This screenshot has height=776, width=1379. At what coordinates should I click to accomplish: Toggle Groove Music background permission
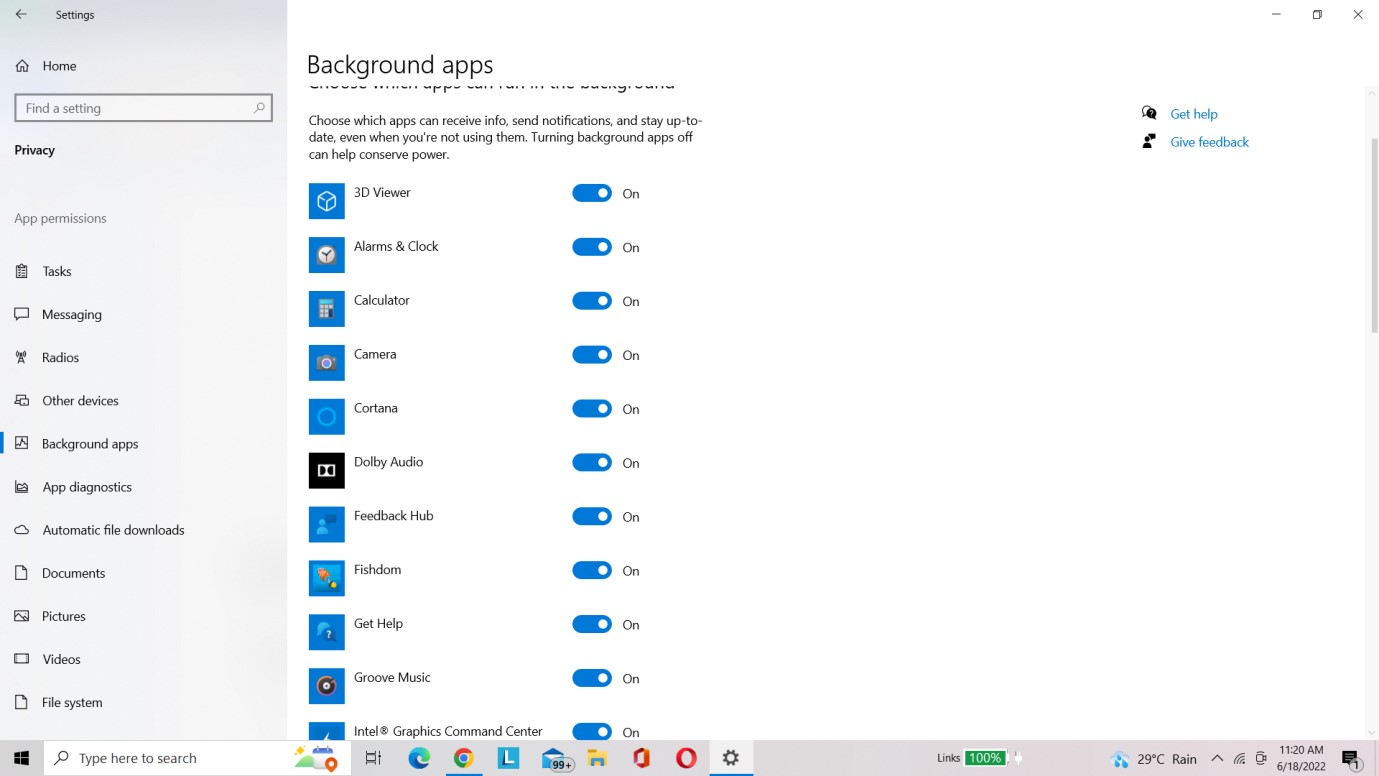(592, 678)
